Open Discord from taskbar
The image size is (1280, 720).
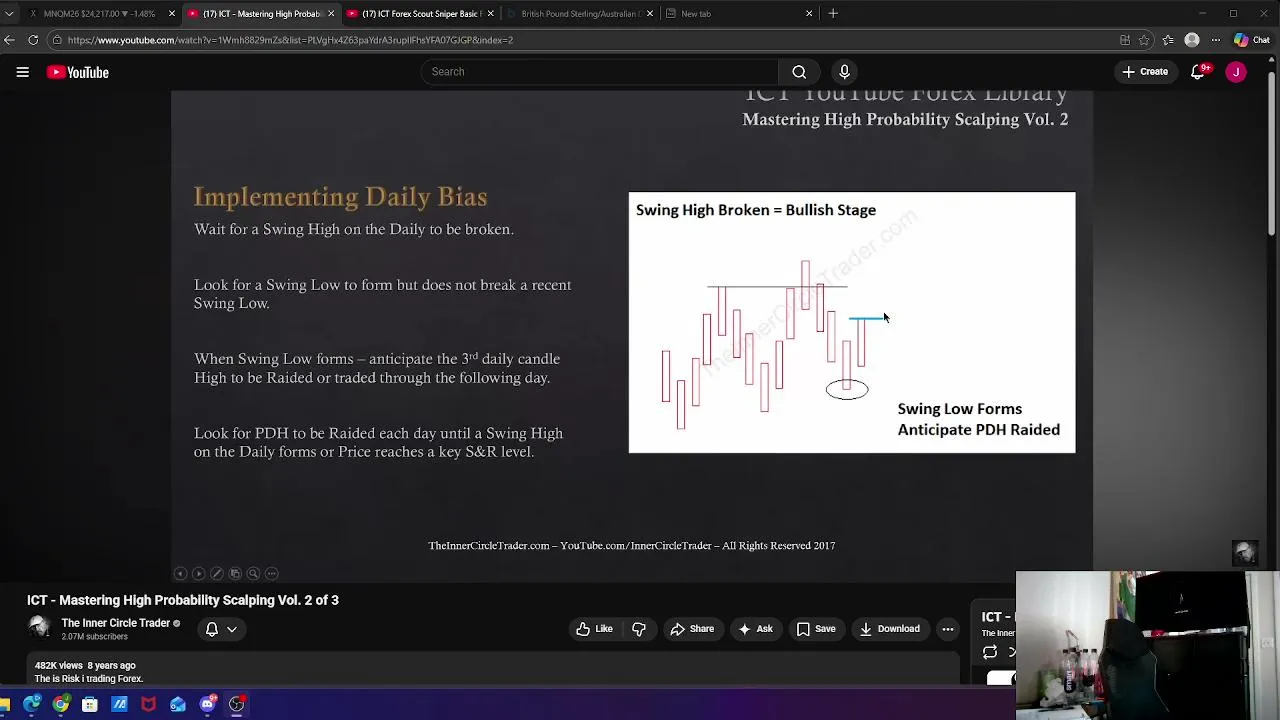click(x=207, y=705)
